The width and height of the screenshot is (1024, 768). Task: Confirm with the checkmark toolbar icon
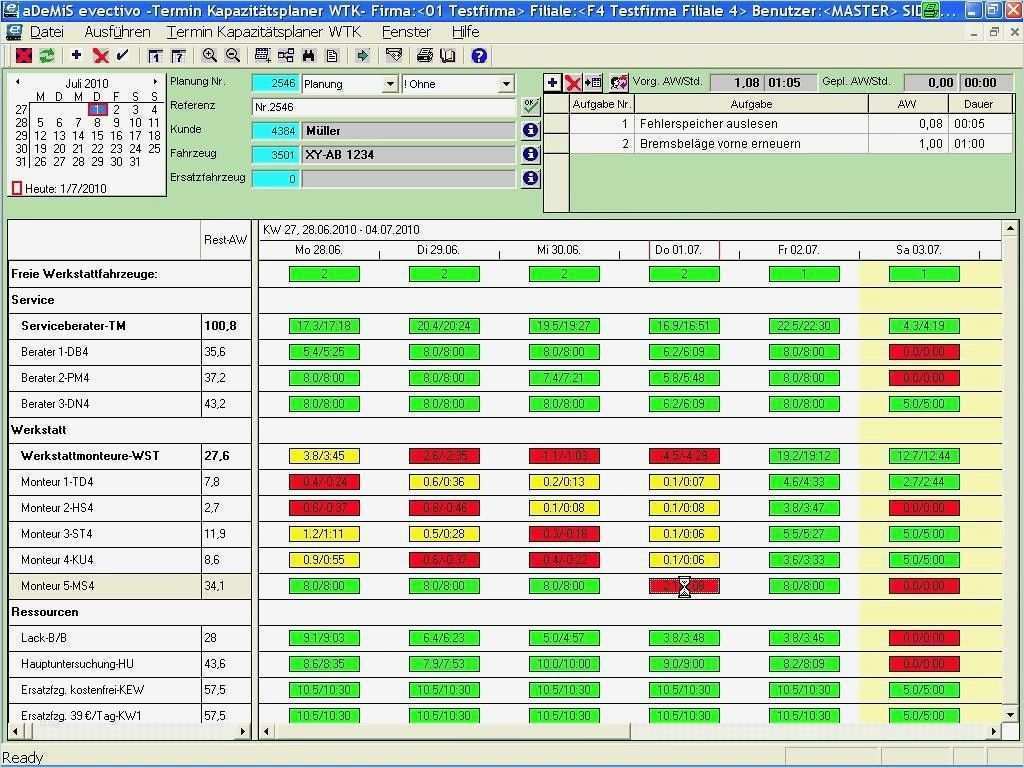click(x=123, y=57)
